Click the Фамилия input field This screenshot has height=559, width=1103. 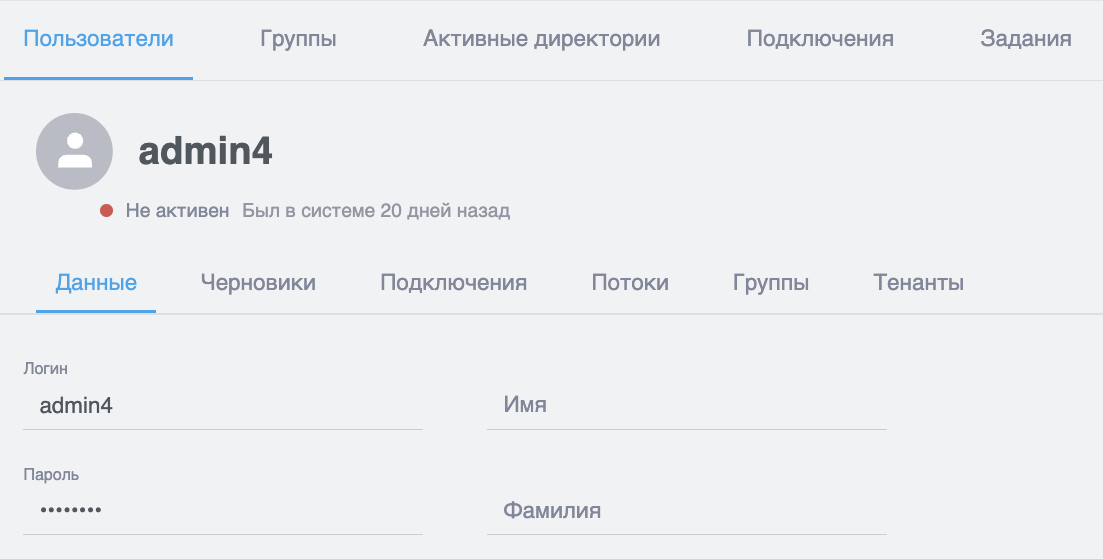[686, 510]
